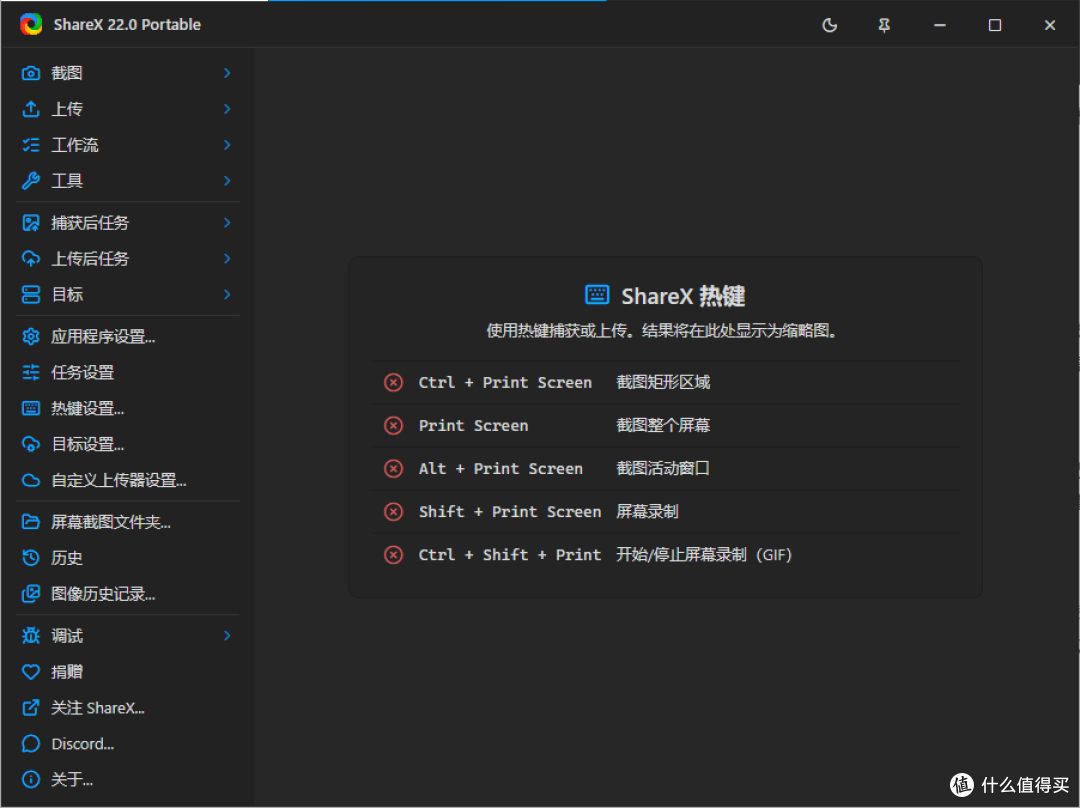
Task: Click the external link icon beside 关注 ShareX
Action: (x=31, y=707)
